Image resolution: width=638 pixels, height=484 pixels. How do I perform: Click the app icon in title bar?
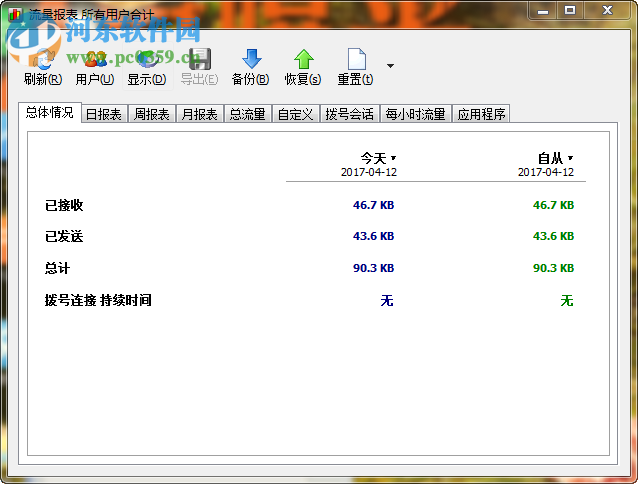(x=15, y=14)
